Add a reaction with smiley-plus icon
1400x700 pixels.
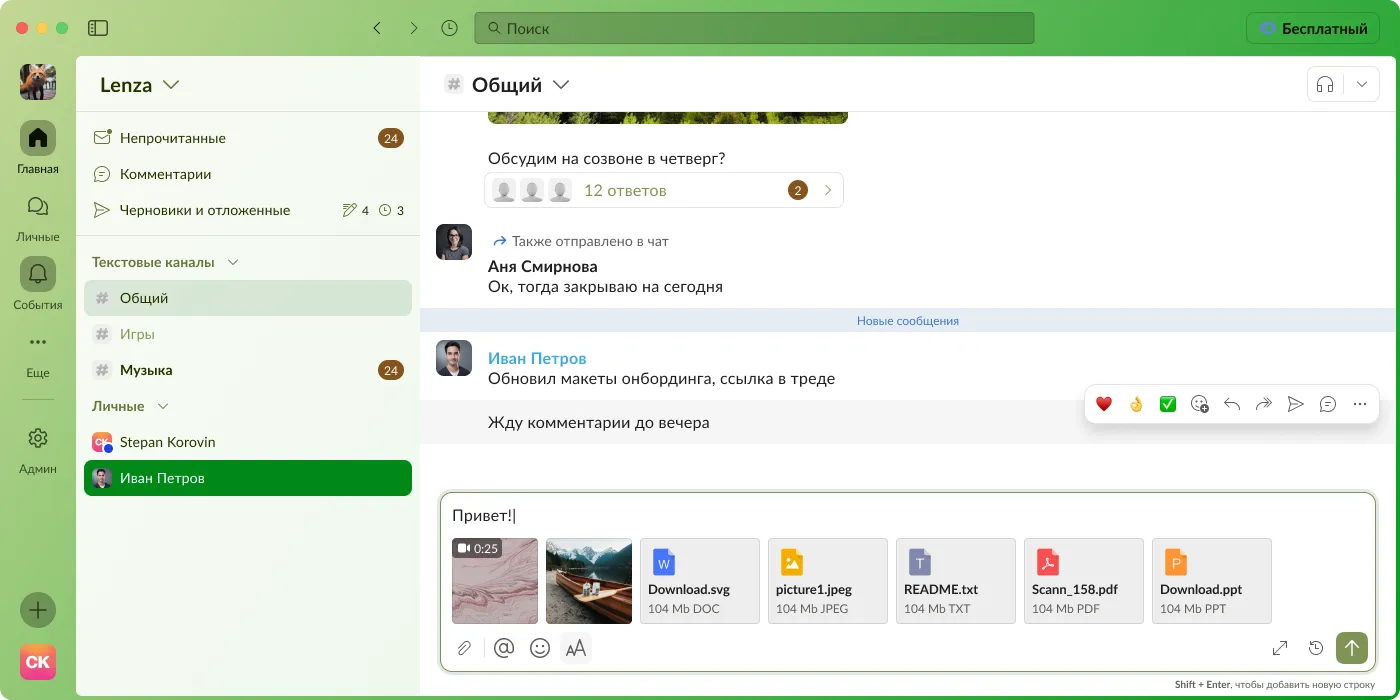coord(1200,404)
